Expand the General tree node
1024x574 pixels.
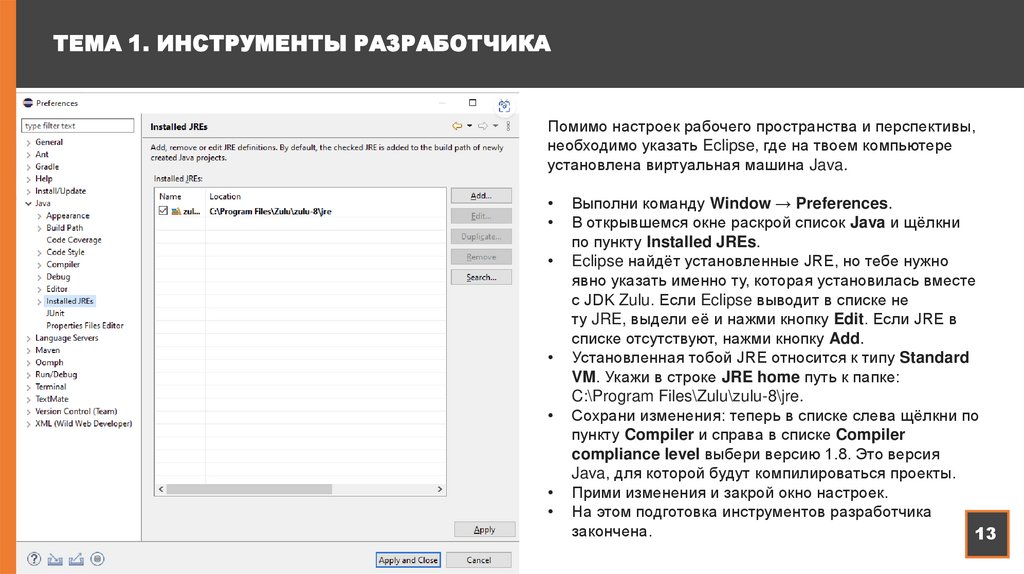point(27,142)
